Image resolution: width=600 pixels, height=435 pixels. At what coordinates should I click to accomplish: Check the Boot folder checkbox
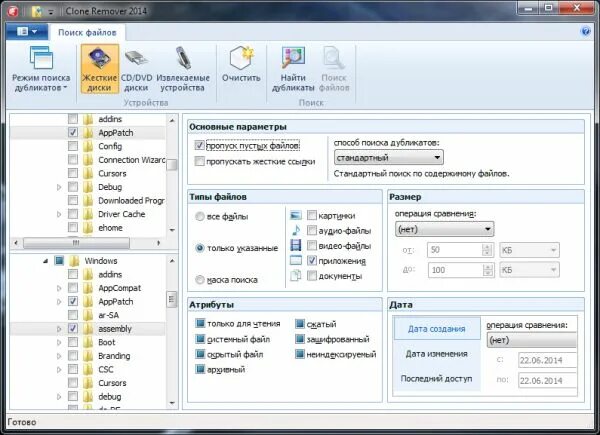click(x=73, y=342)
